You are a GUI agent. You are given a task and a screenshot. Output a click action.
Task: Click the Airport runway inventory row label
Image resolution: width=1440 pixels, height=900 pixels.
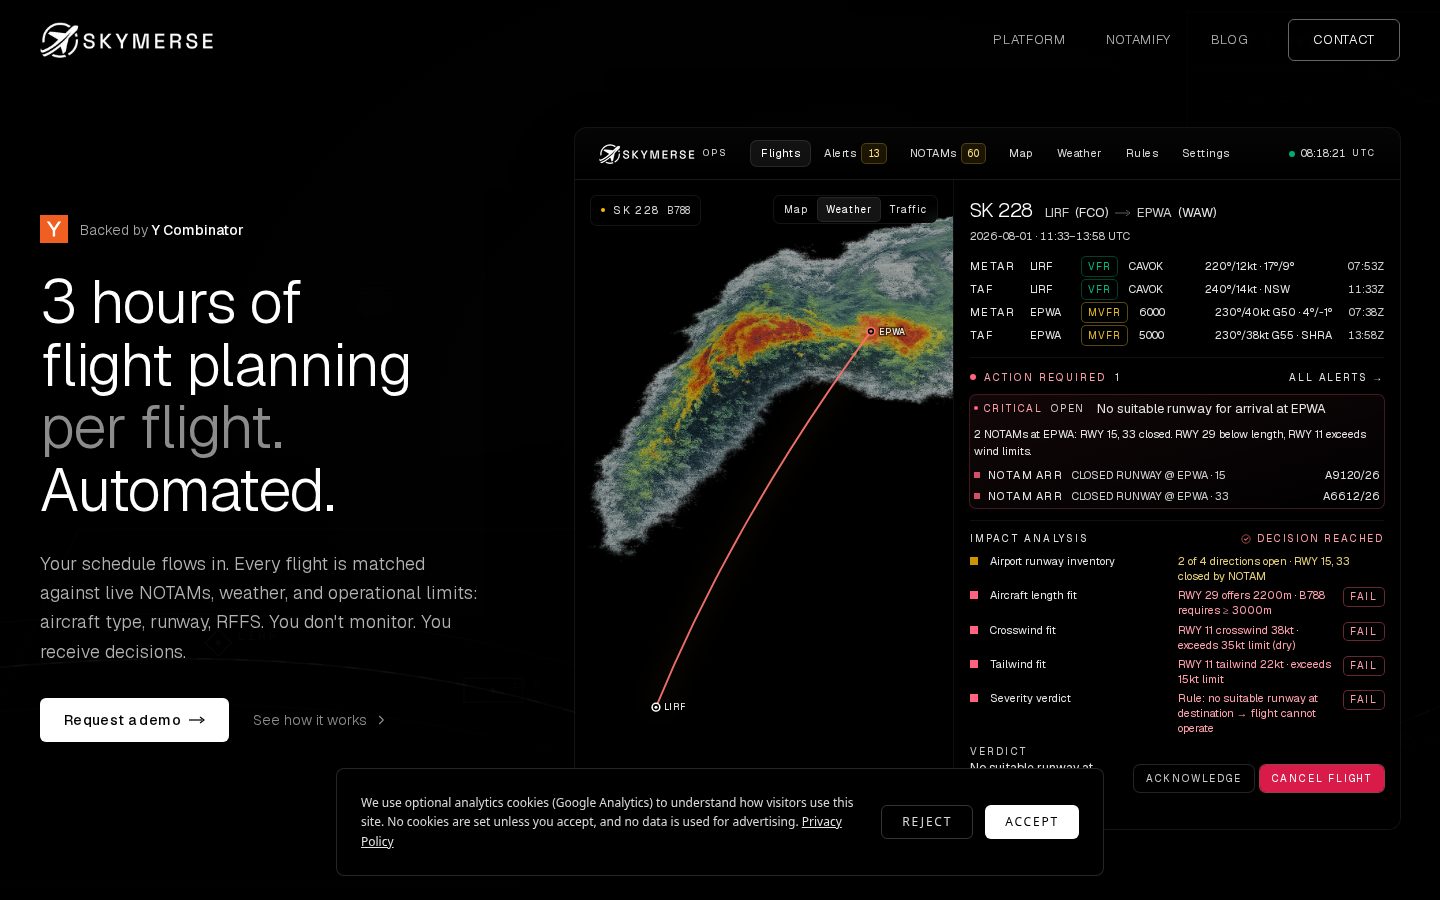click(x=1052, y=561)
